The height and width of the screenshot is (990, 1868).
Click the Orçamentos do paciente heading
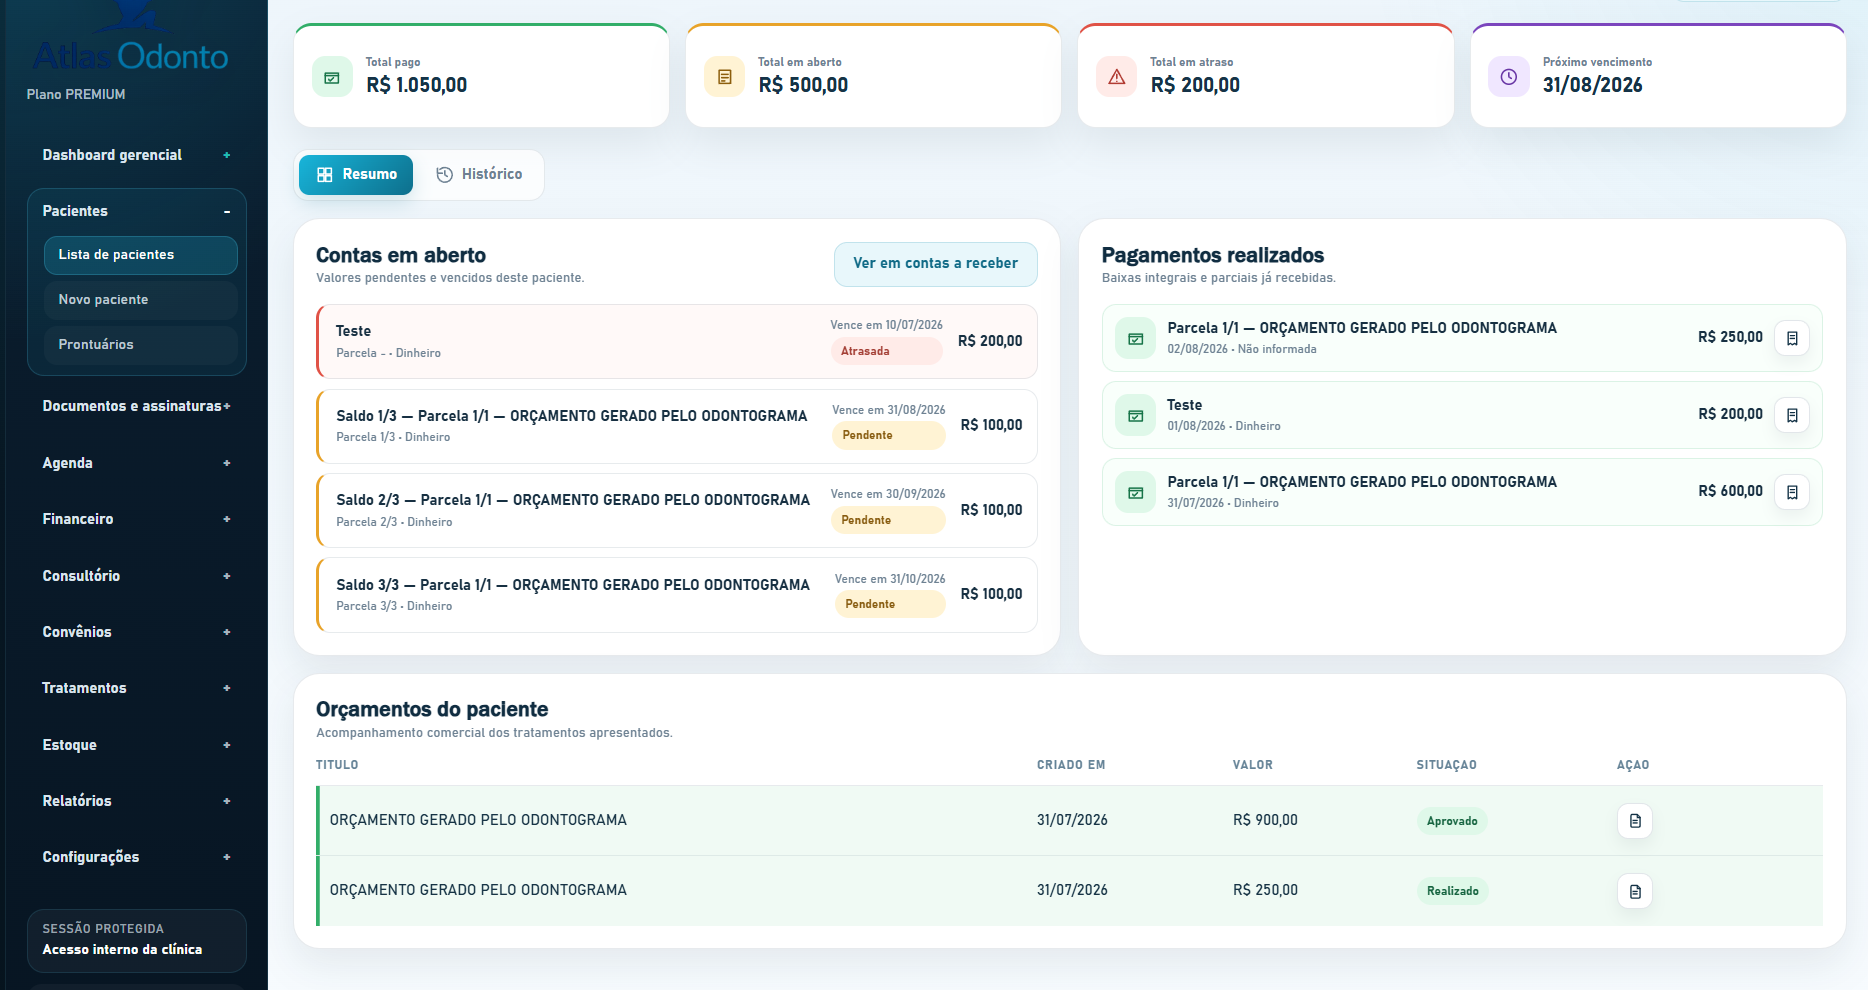tap(432, 709)
